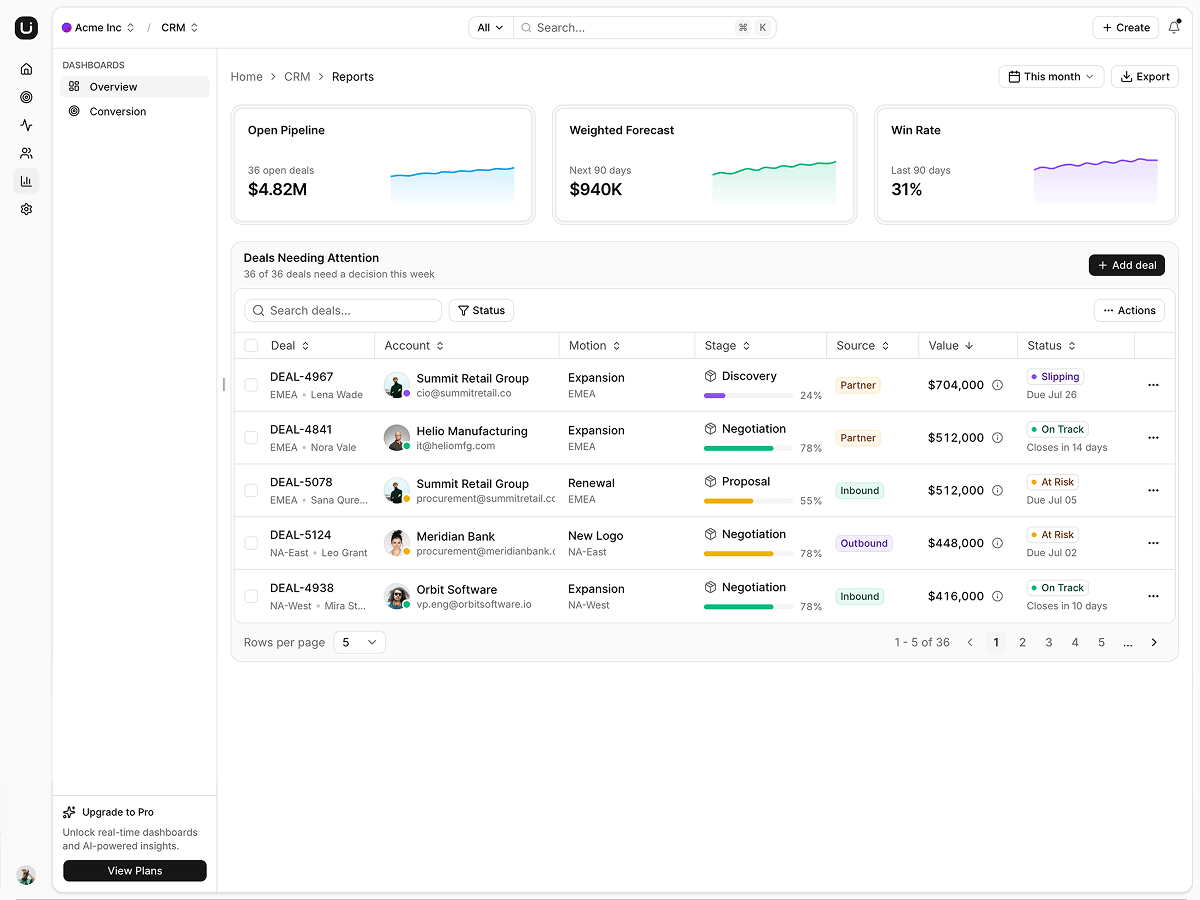This screenshot has height=900, width=1200.
Task: Toggle the select-all header checkbox
Action: [251, 346]
